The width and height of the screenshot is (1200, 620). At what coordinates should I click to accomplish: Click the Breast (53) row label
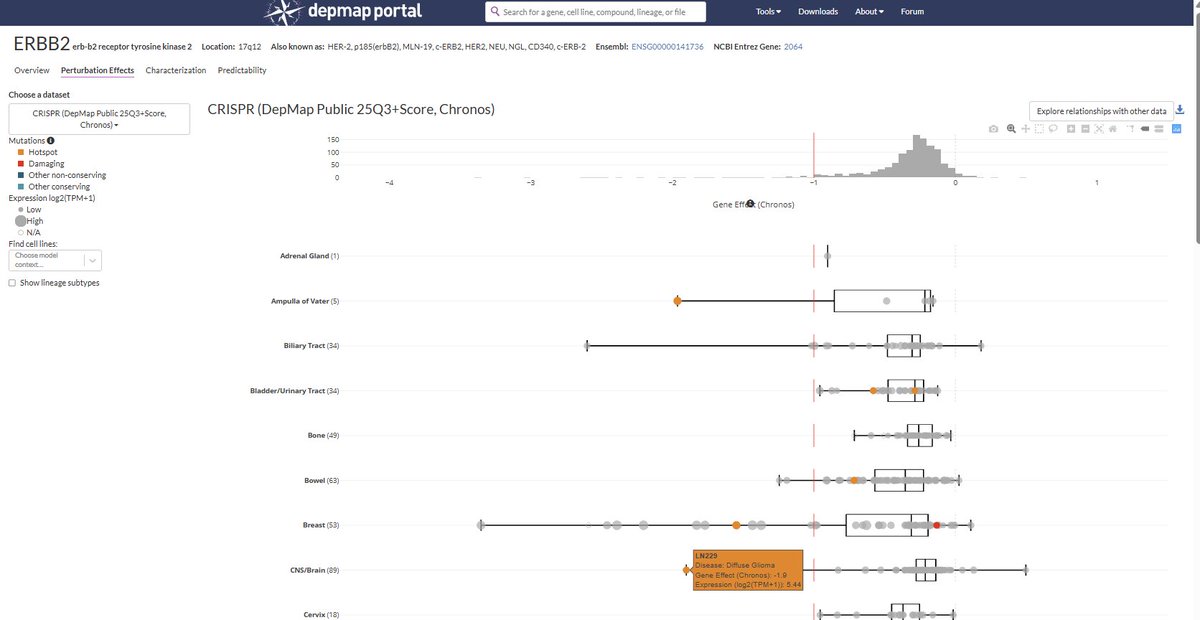click(x=321, y=525)
